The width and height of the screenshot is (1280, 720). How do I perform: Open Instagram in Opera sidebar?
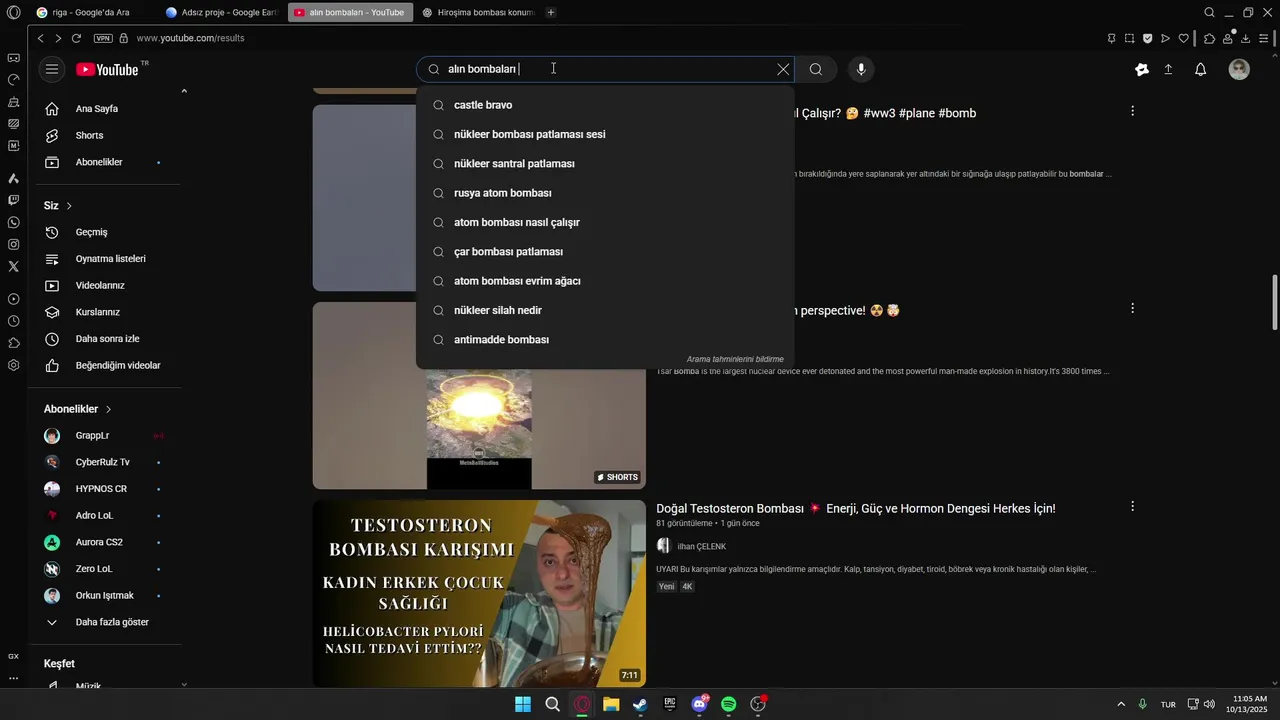pyautogui.click(x=13, y=244)
